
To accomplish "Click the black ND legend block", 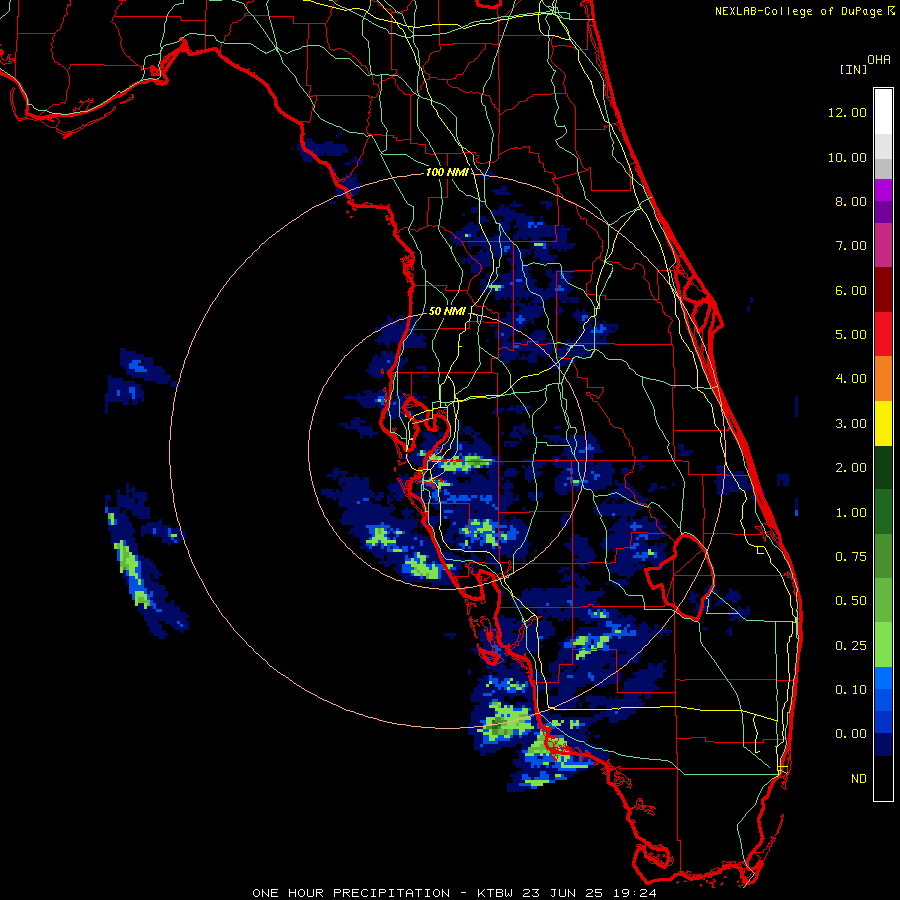I will pos(883,778).
